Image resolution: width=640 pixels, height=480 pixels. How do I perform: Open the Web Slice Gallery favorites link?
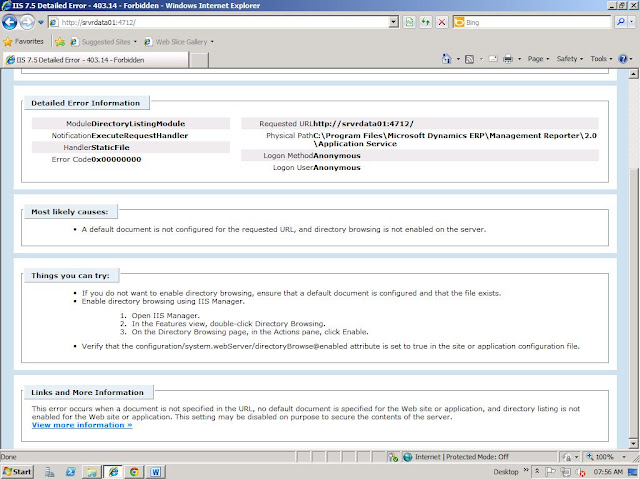click(x=176, y=42)
